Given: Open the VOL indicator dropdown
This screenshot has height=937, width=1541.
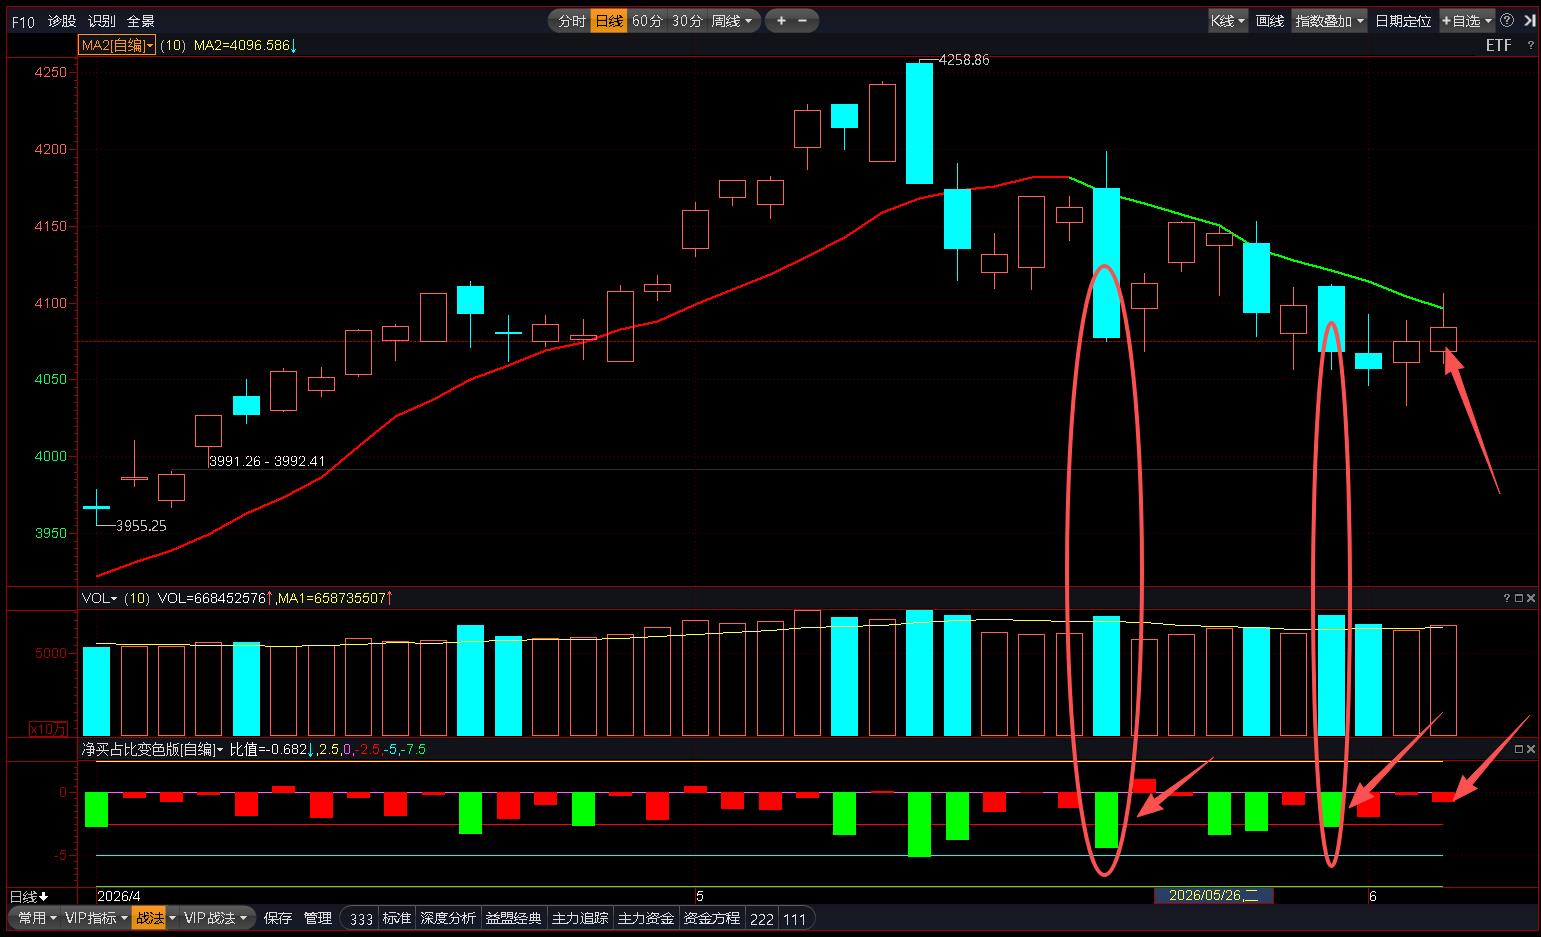Looking at the screenshot, I should (100, 598).
